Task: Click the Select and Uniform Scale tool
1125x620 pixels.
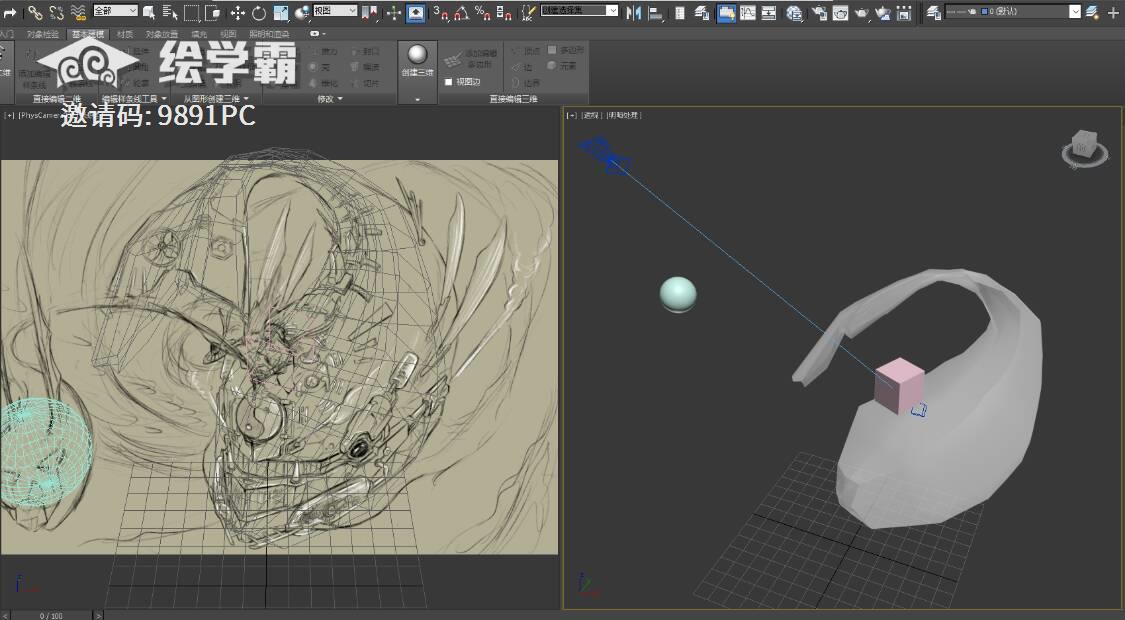Action: pos(281,12)
